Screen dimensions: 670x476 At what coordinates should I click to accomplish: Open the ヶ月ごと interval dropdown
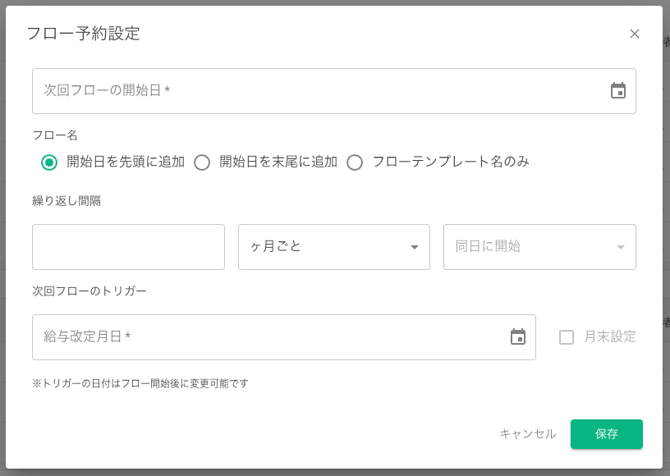[322, 247]
